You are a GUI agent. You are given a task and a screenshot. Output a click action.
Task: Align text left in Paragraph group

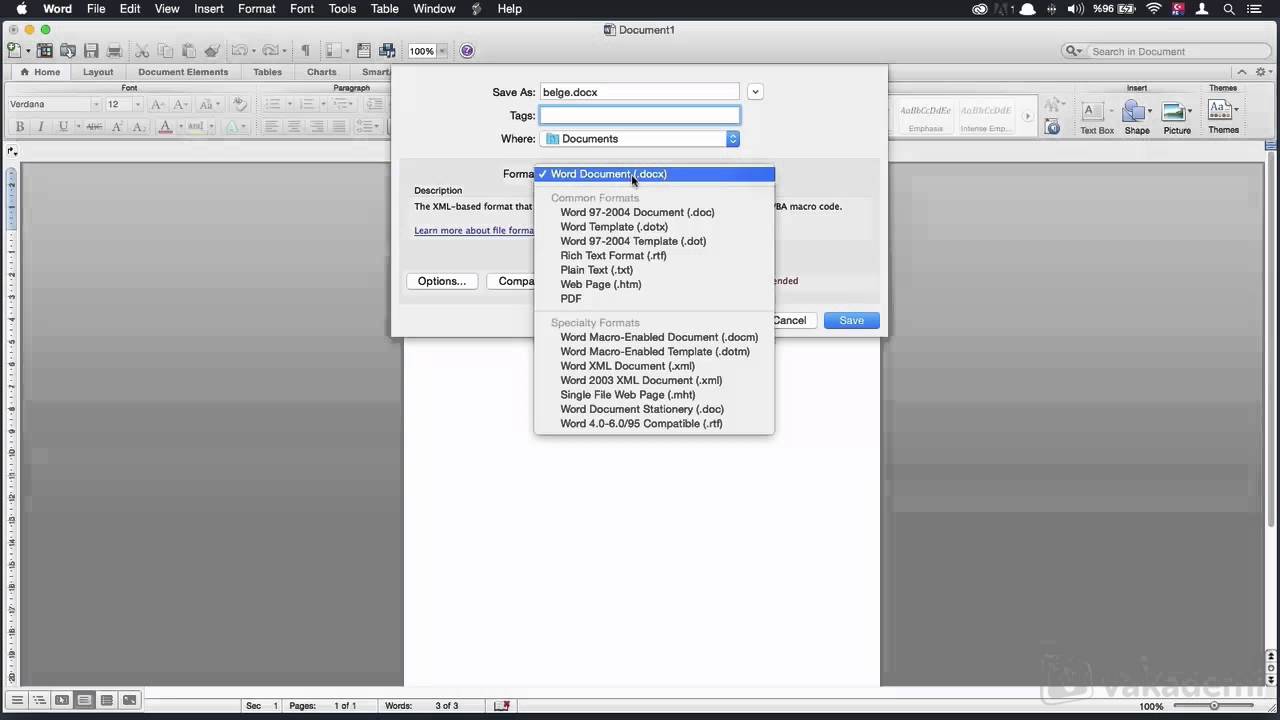271,126
